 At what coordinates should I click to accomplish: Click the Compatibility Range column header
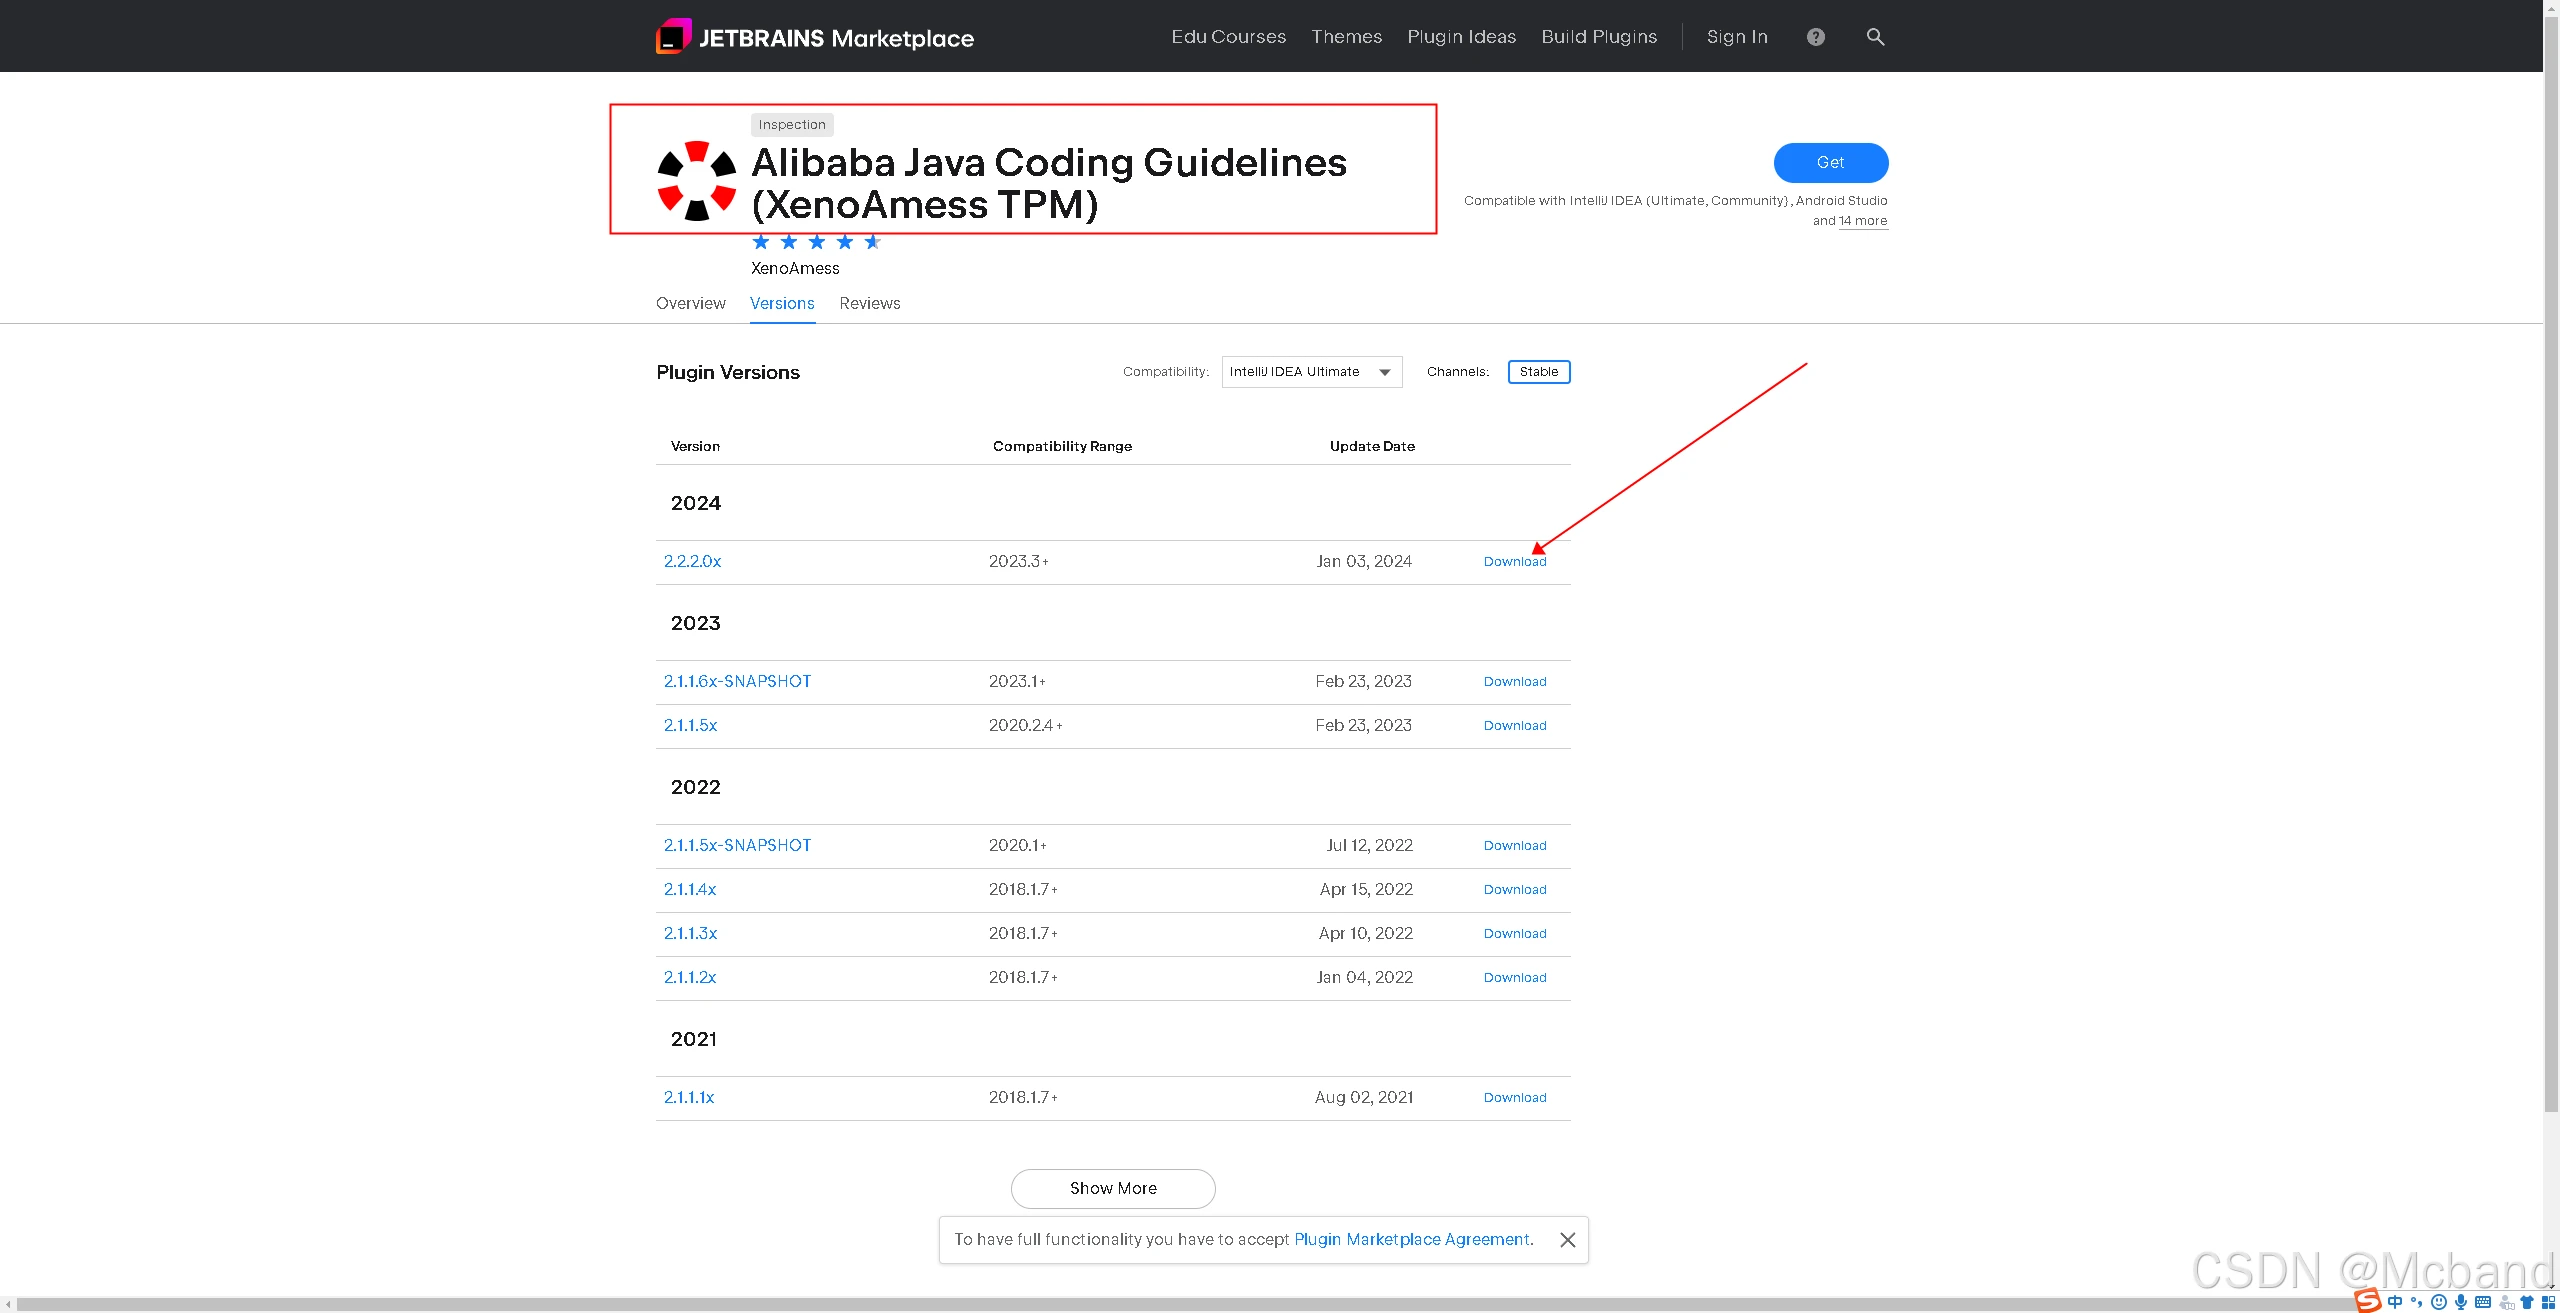coord(1062,446)
